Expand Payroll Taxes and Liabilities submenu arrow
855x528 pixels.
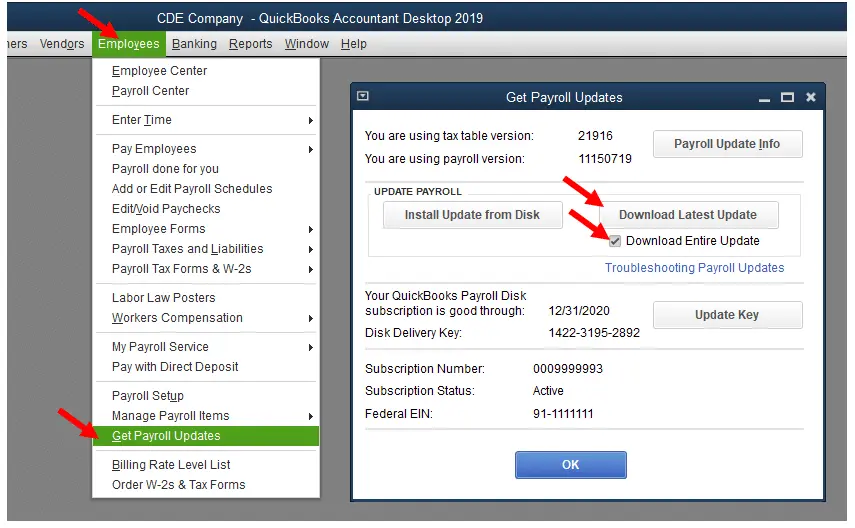(310, 249)
